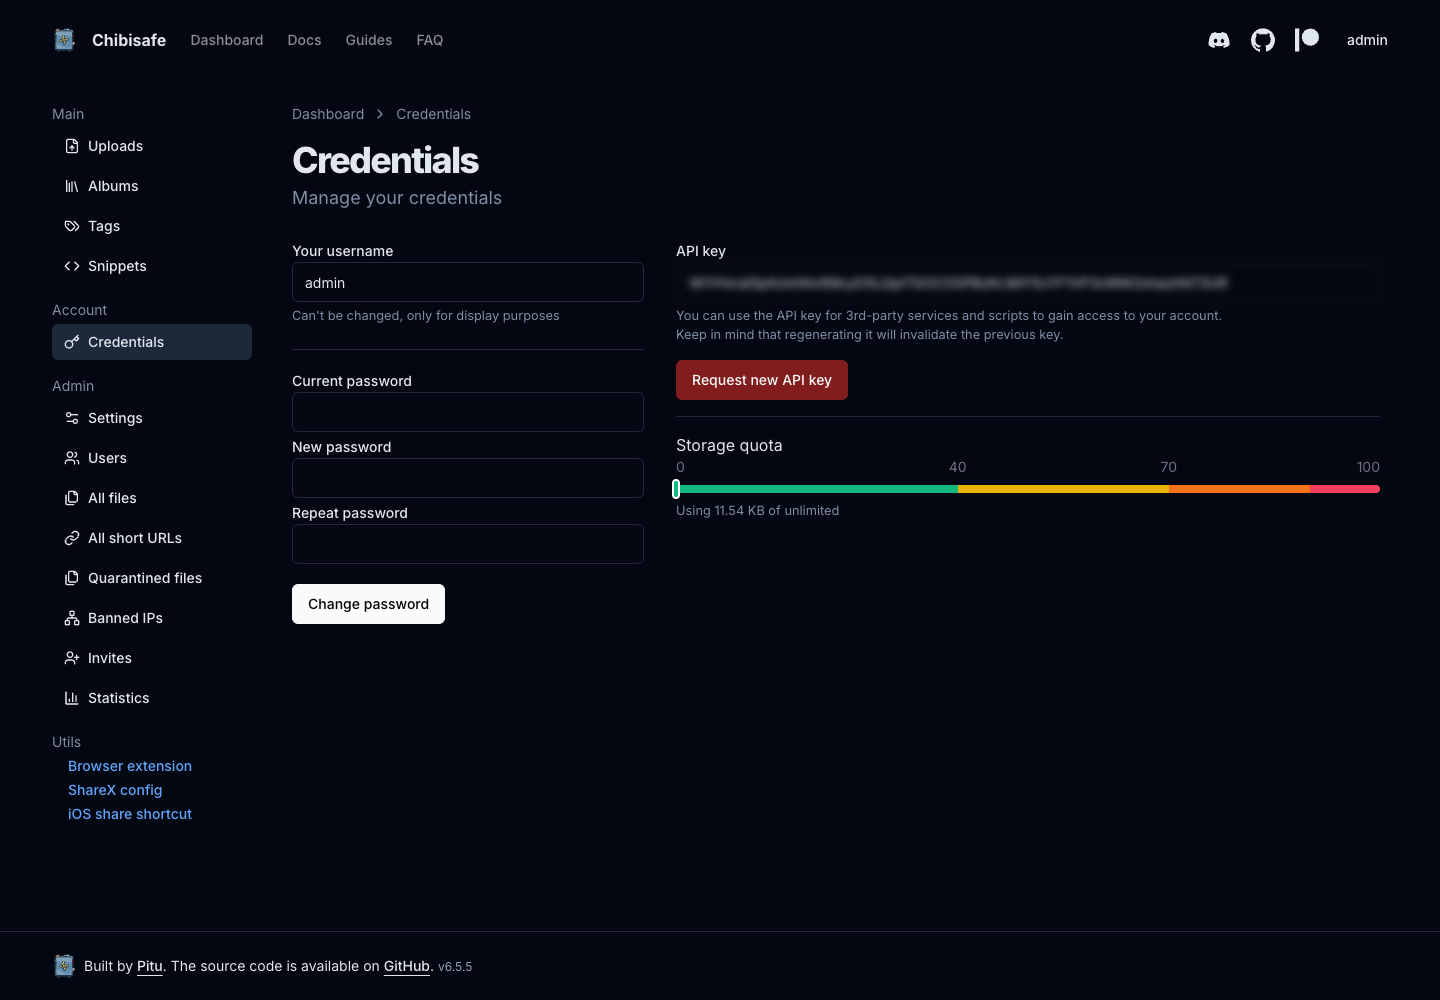
Task: Click the Storage quota colored bar
Action: click(x=1028, y=489)
